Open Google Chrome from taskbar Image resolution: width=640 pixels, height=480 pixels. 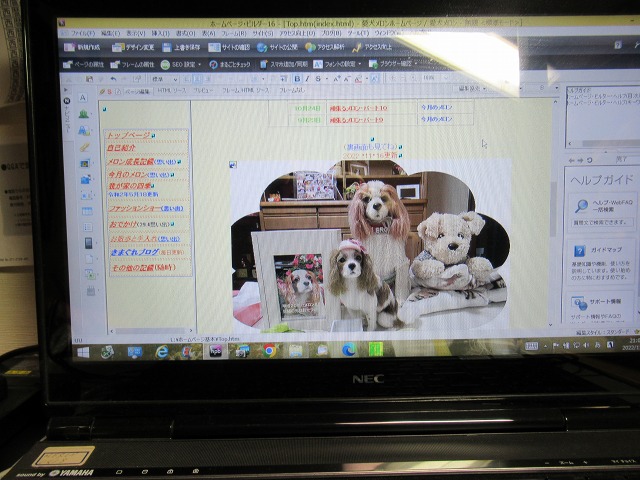269,351
